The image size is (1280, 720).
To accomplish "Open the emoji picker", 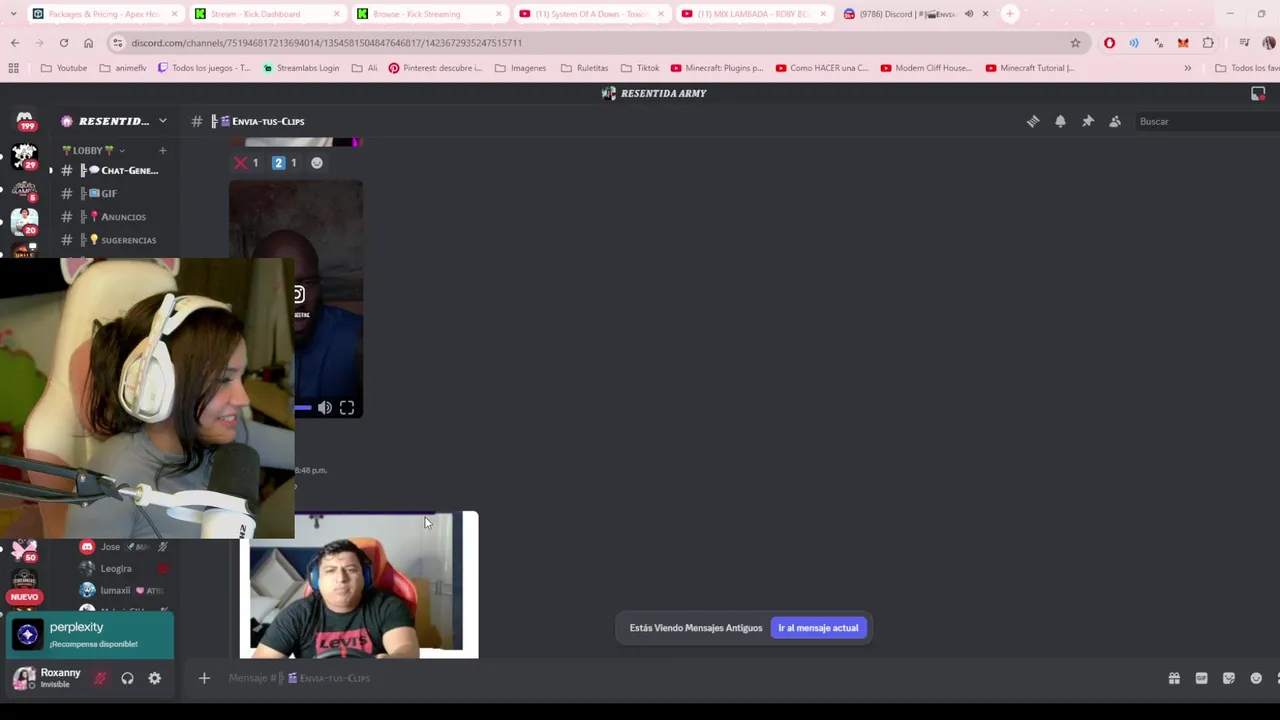I will coord(1256,678).
